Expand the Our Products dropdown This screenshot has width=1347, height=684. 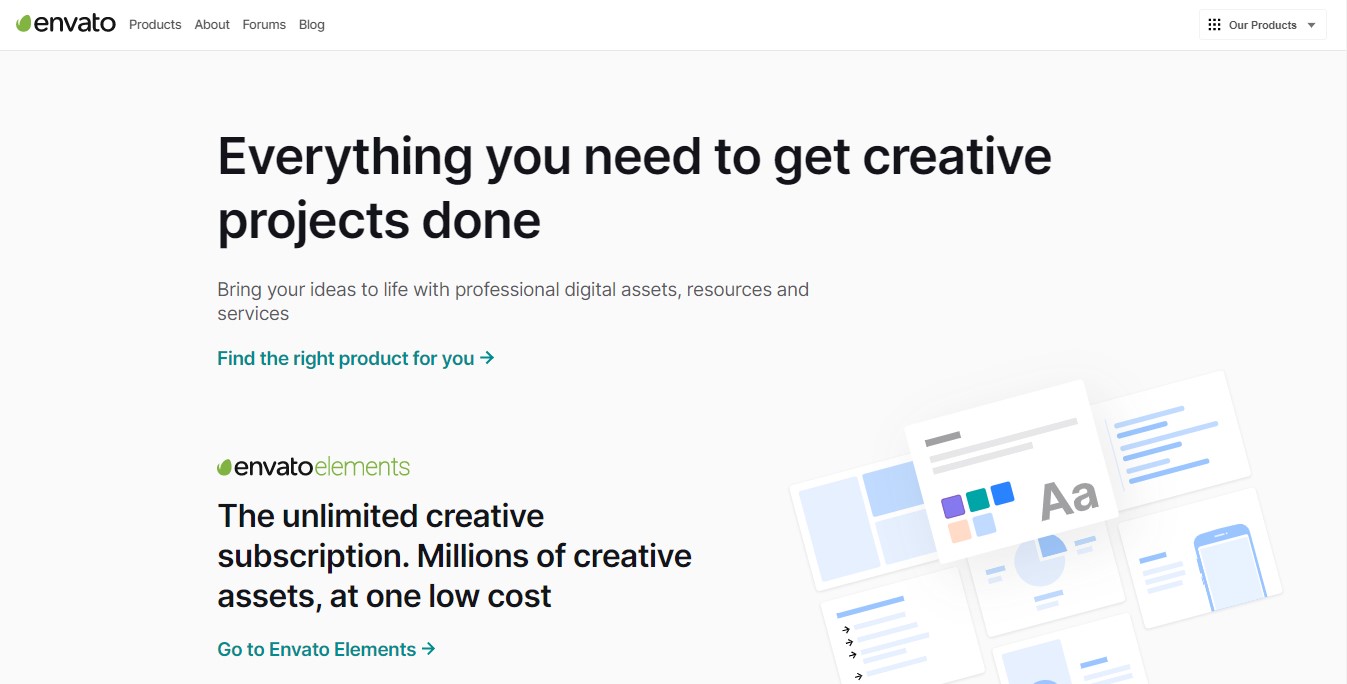tap(1262, 25)
